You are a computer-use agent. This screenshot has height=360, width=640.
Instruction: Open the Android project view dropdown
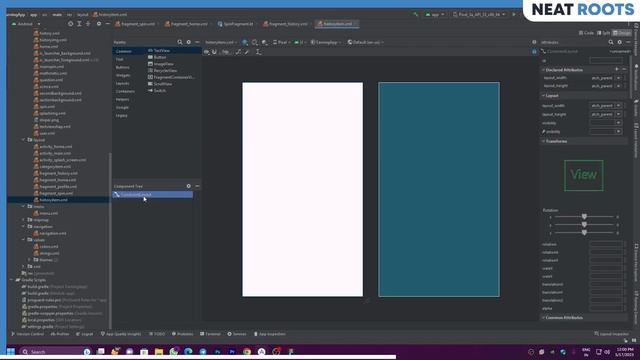click(26, 24)
